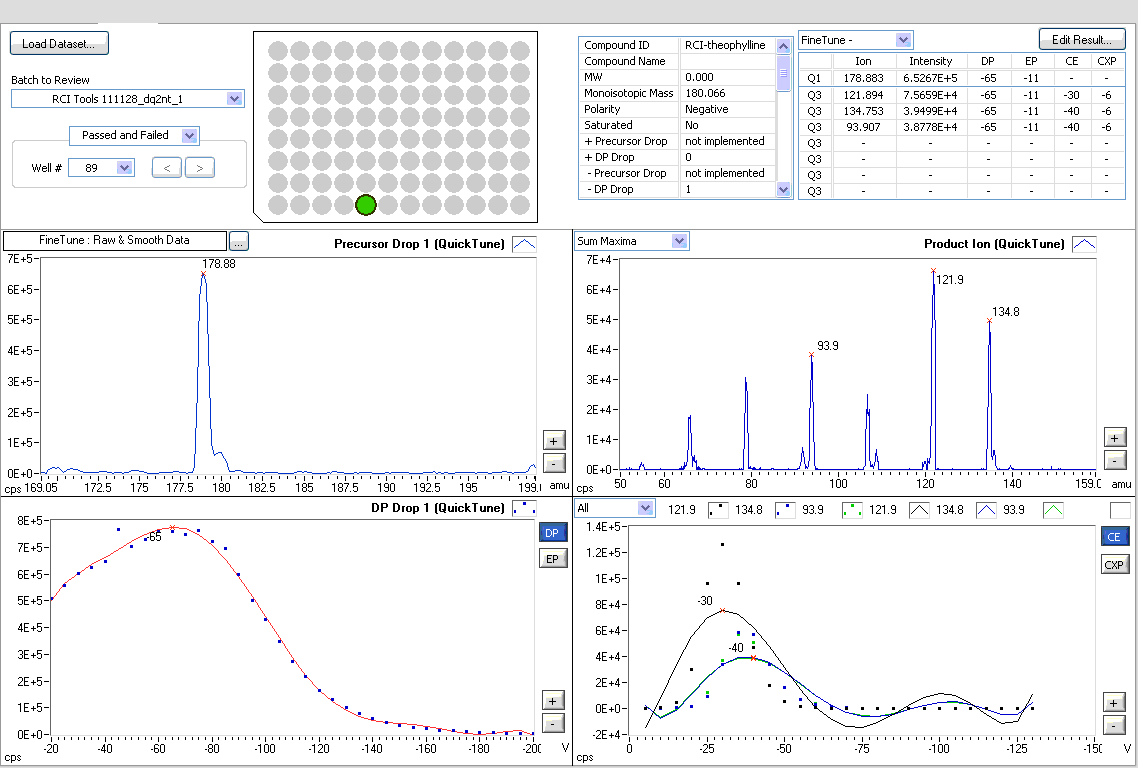1138x768 pixels.
Task: Zoom out on the Precursor Drop chart
Action: [554, 463]
